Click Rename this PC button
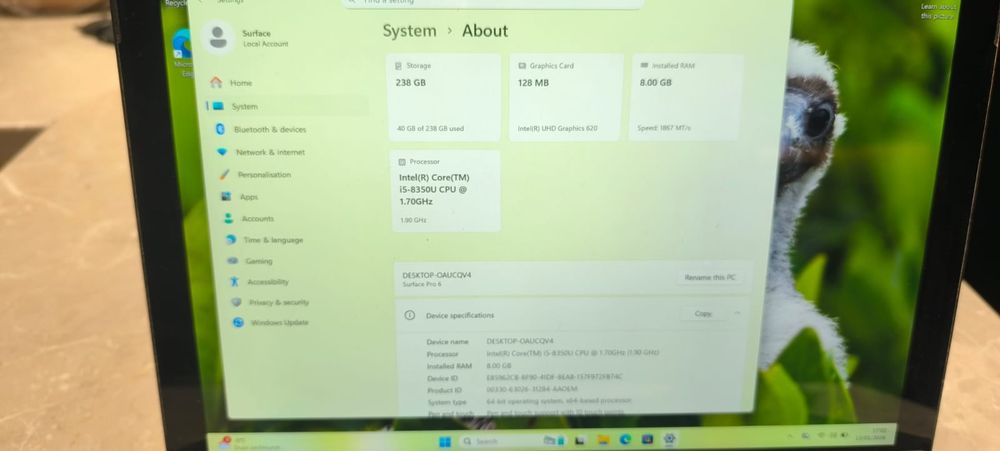Image resolution: width=1000 pixels, height=451 pixels. click(709, 277)
